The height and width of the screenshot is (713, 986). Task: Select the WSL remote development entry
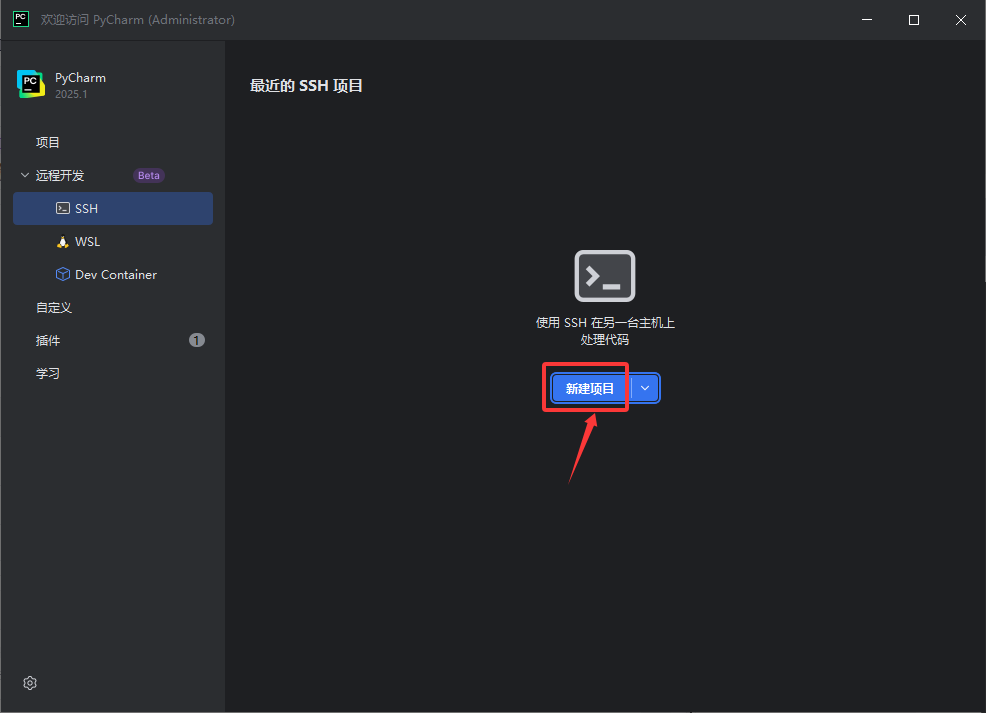[x=113, y=241]
